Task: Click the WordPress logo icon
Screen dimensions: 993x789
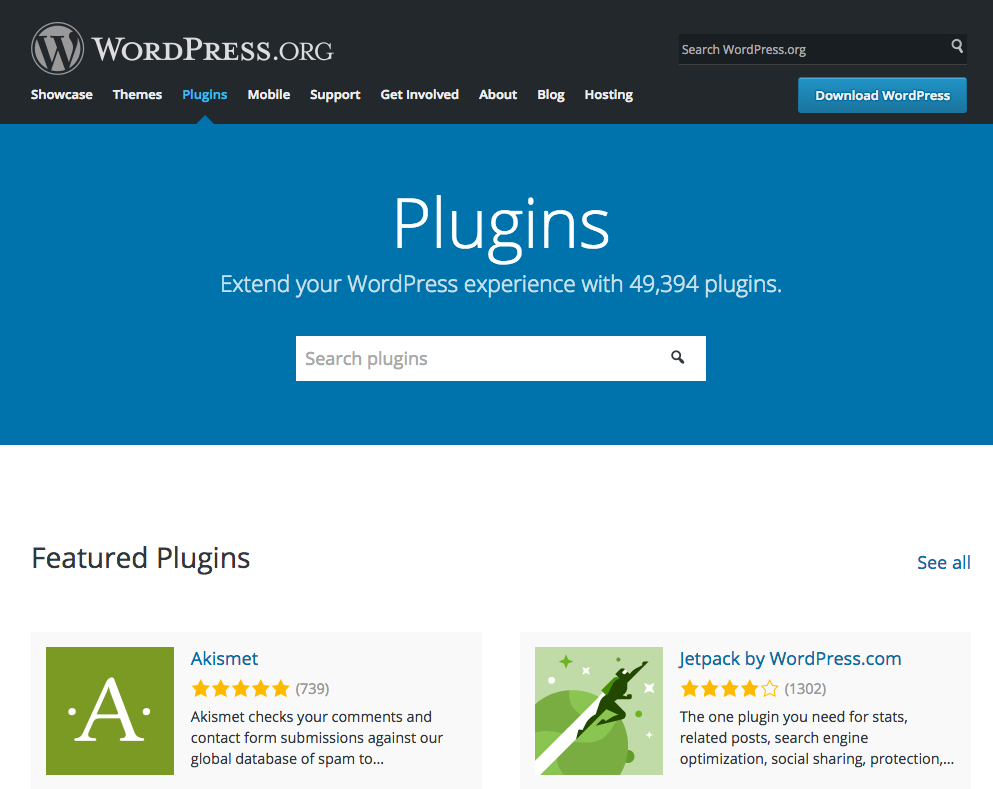Action: pos(57,49)
